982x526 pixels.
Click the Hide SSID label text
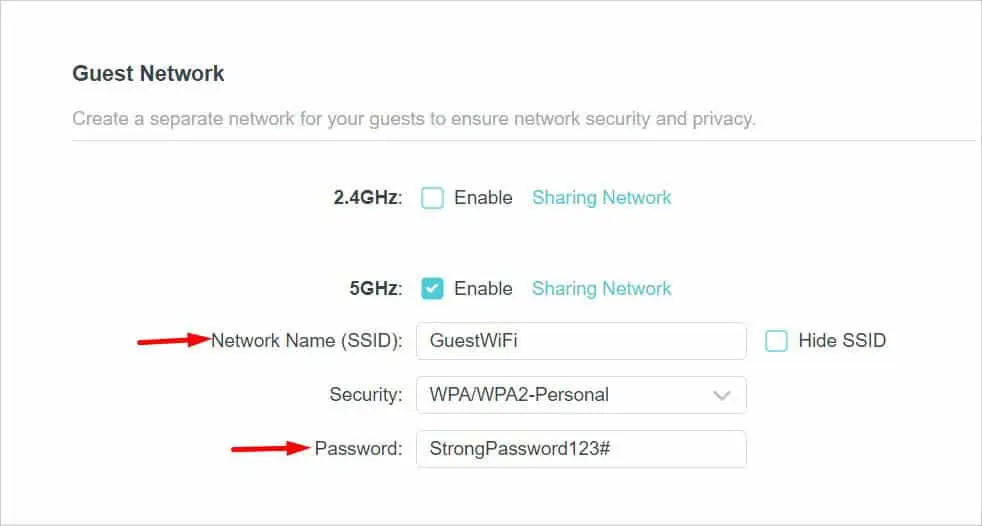pos(841,341)
